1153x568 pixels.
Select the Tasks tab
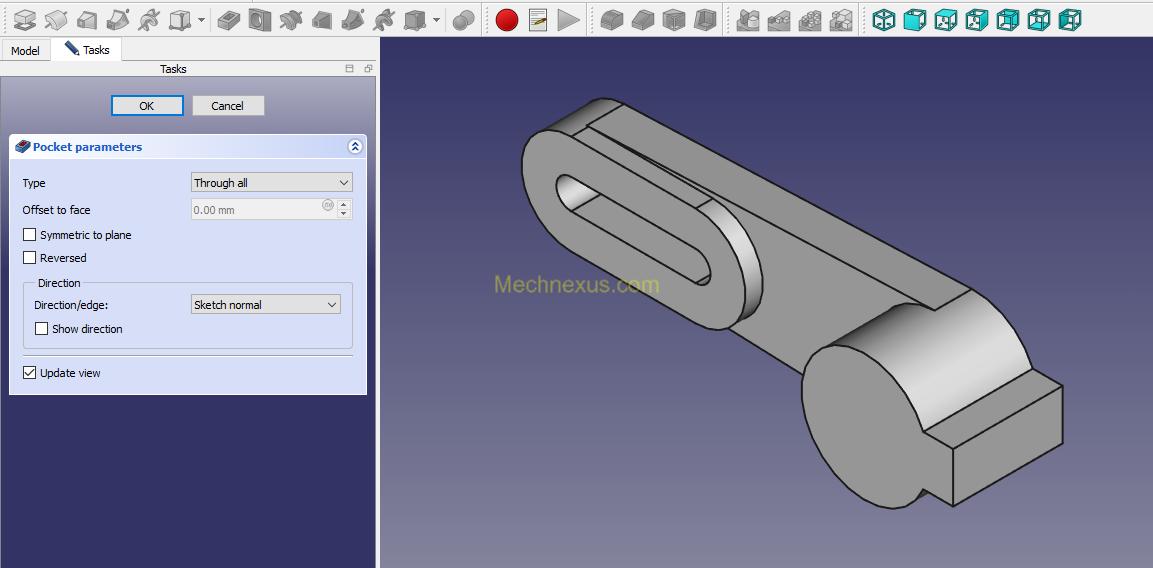[88, 50]
